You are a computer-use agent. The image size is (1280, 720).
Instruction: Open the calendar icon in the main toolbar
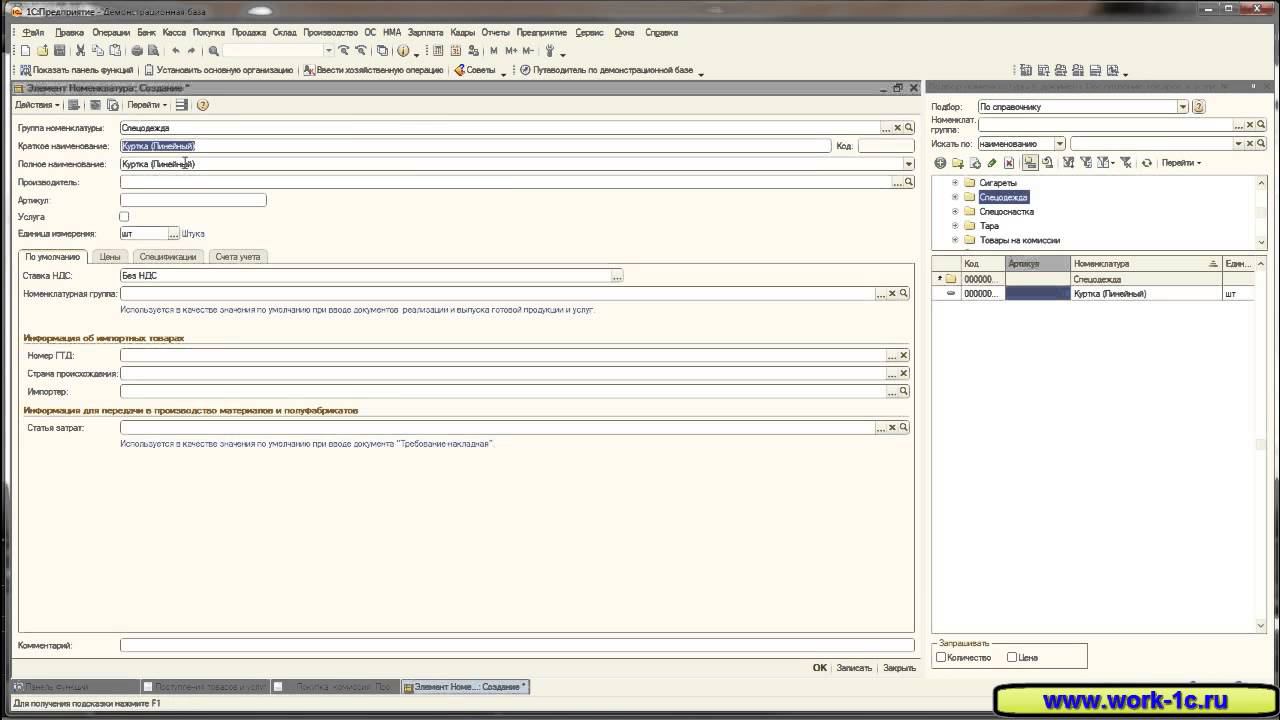point(456,51)
